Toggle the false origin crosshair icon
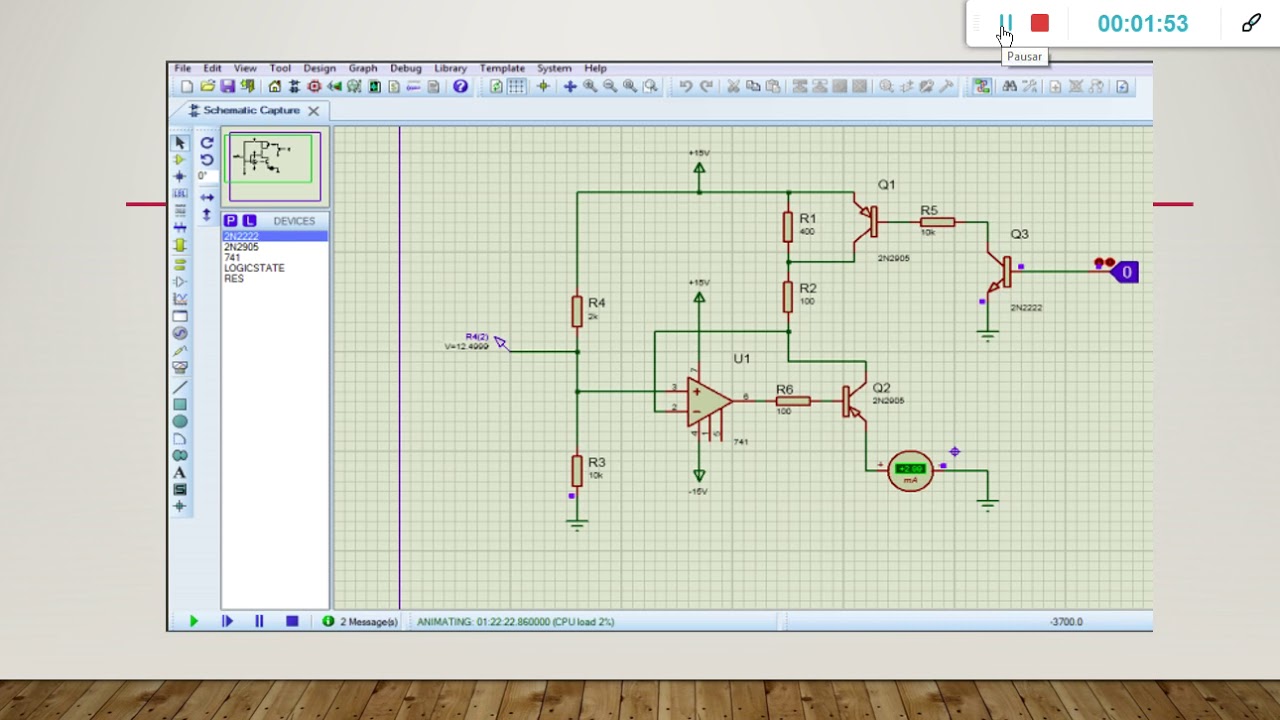 543,87
